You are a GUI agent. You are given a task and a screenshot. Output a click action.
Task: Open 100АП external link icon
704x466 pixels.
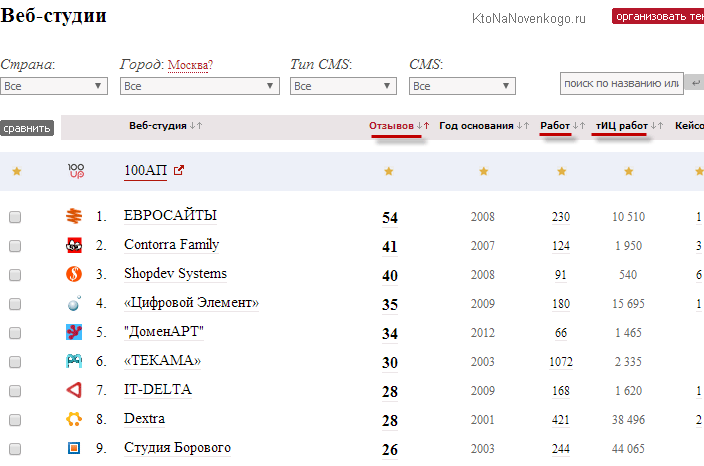(x=179, y=170)
